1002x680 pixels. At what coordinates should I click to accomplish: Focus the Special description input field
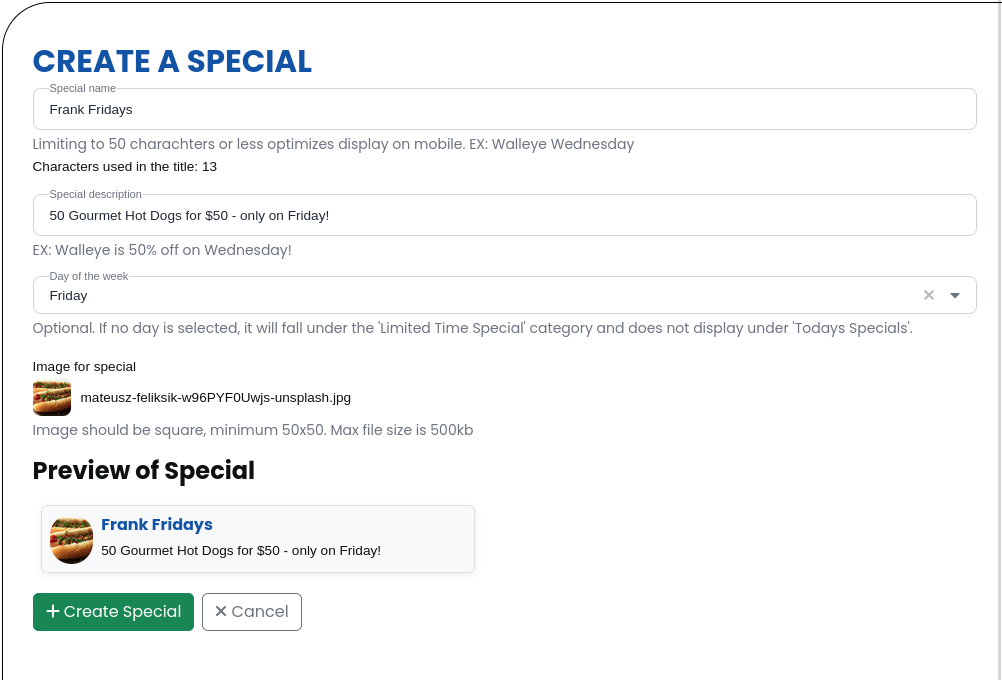(x=504, y=215)
